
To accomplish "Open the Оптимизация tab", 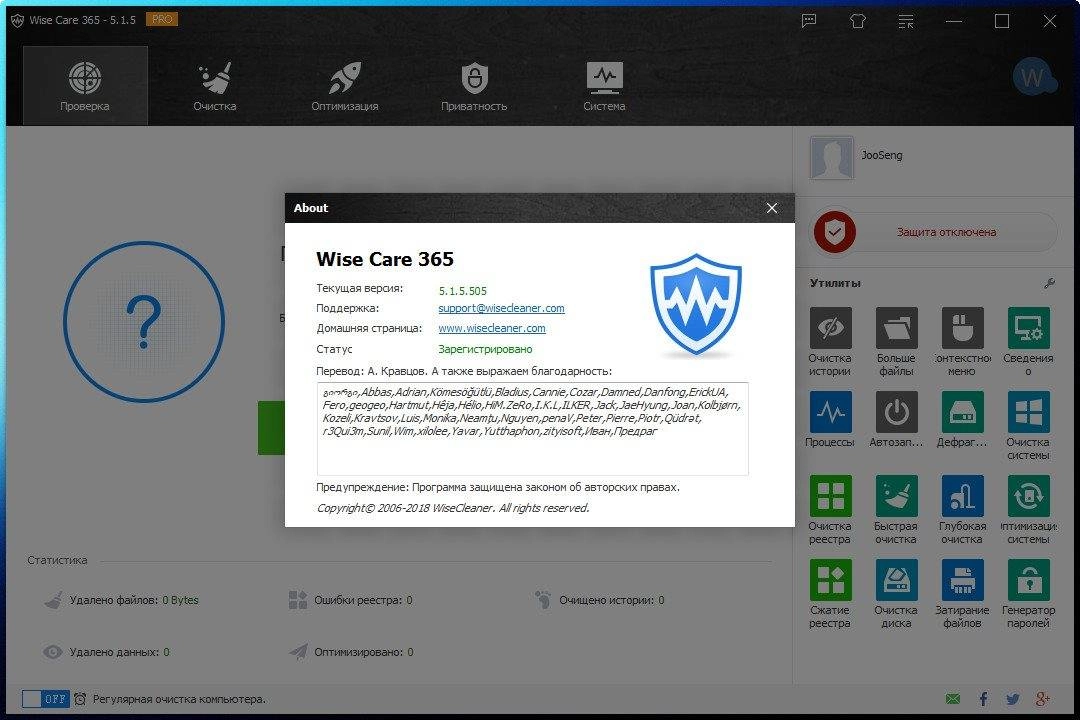I will 344,86.
